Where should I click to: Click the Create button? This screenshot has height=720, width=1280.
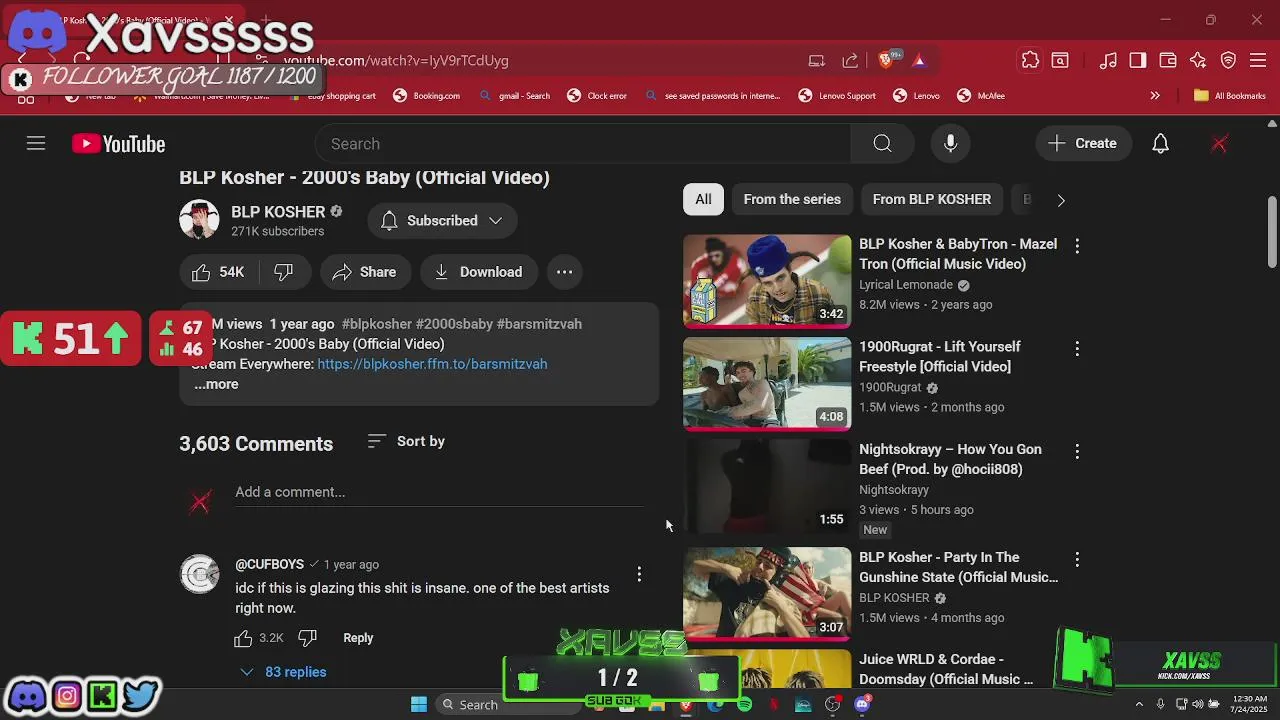[1083, 144]
